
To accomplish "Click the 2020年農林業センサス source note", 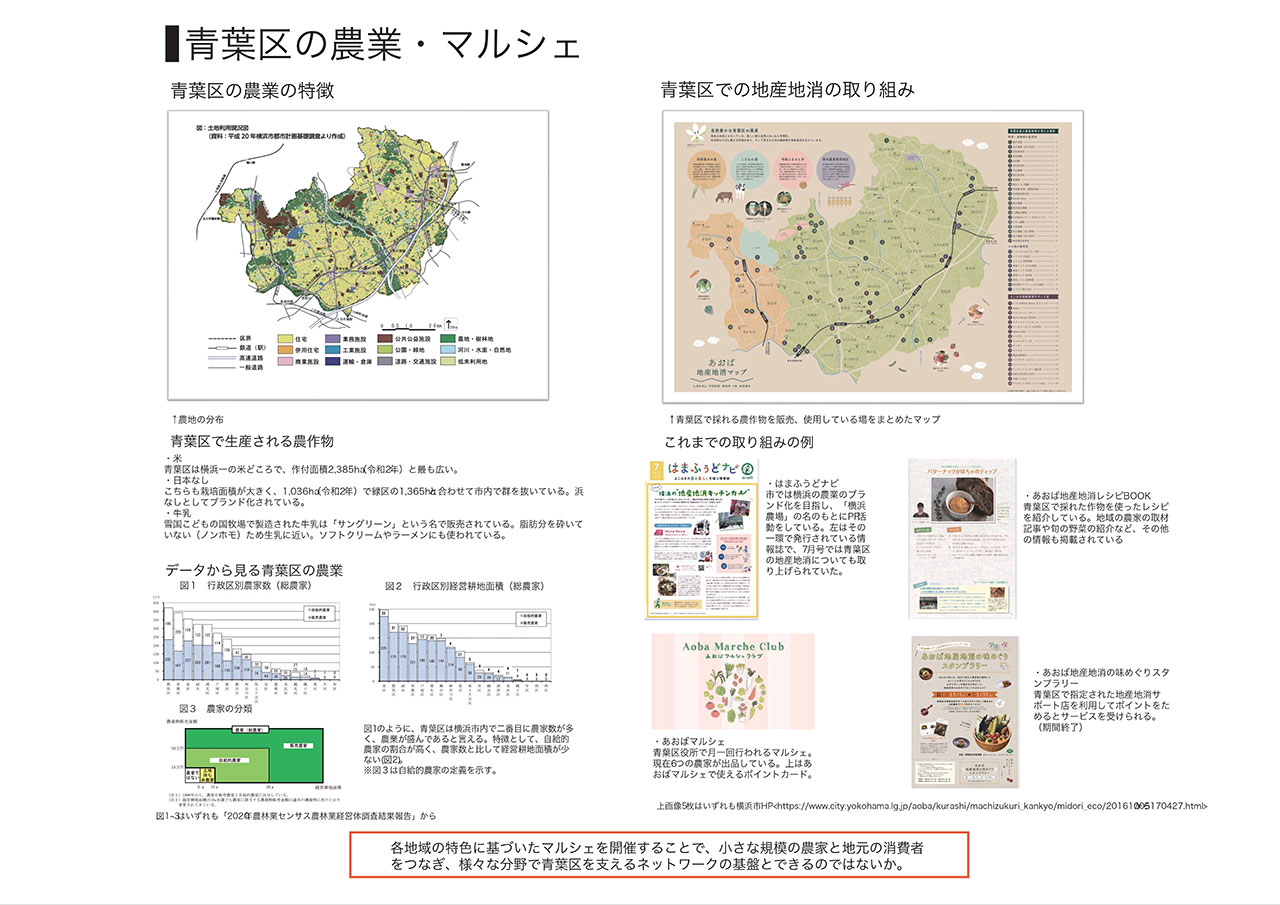I will pyautogui.click(x=296, y=816).
